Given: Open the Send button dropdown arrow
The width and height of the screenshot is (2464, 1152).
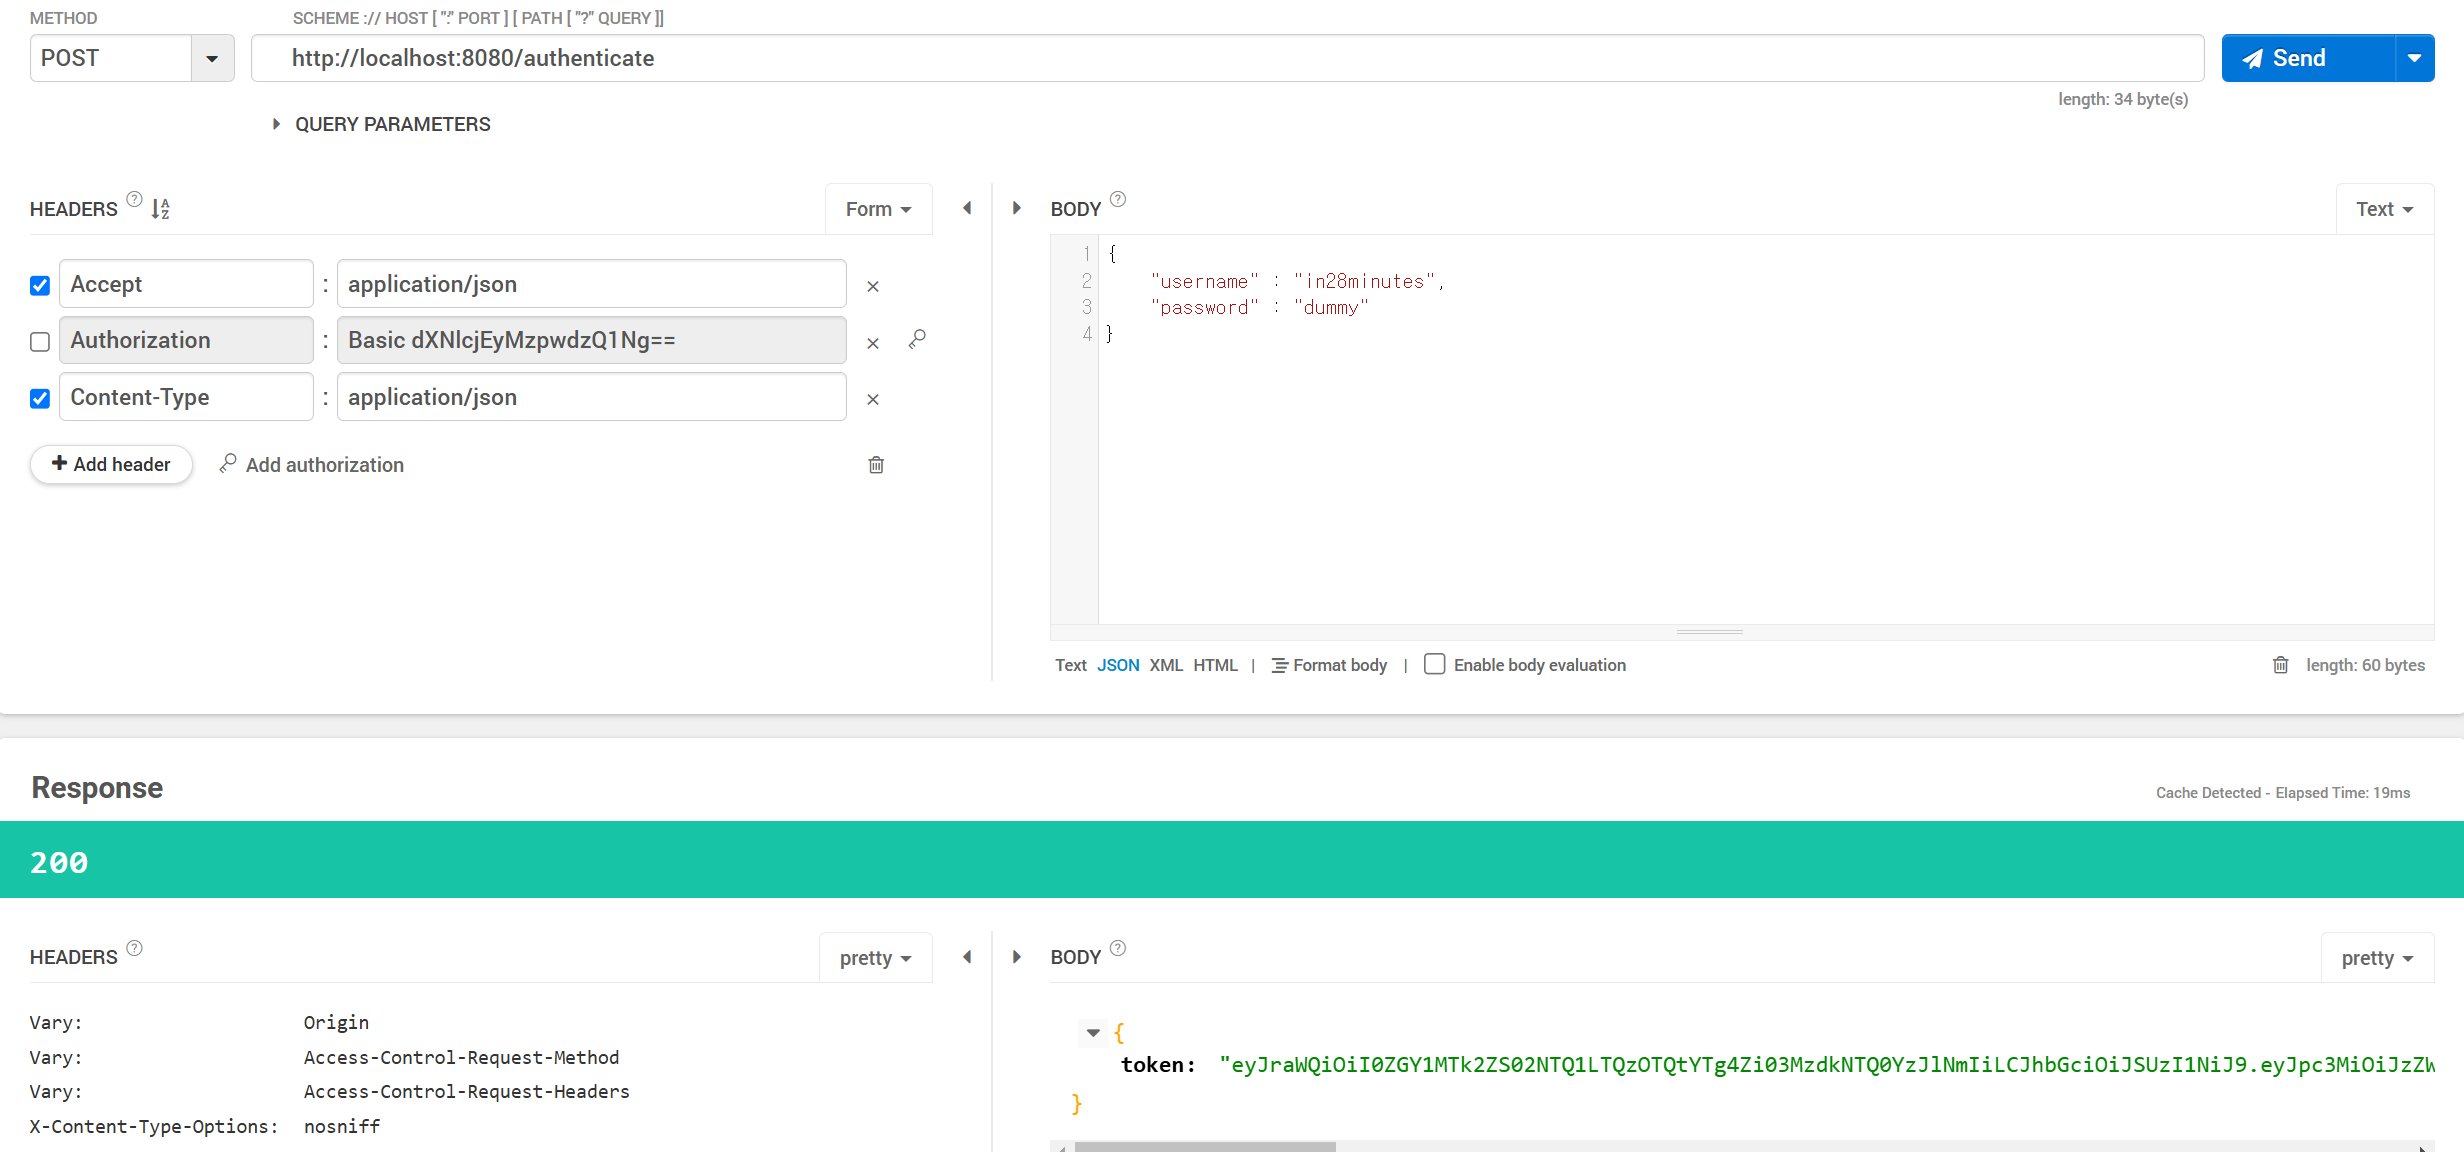Looking at the screenshot, I should coord(2414,58).
